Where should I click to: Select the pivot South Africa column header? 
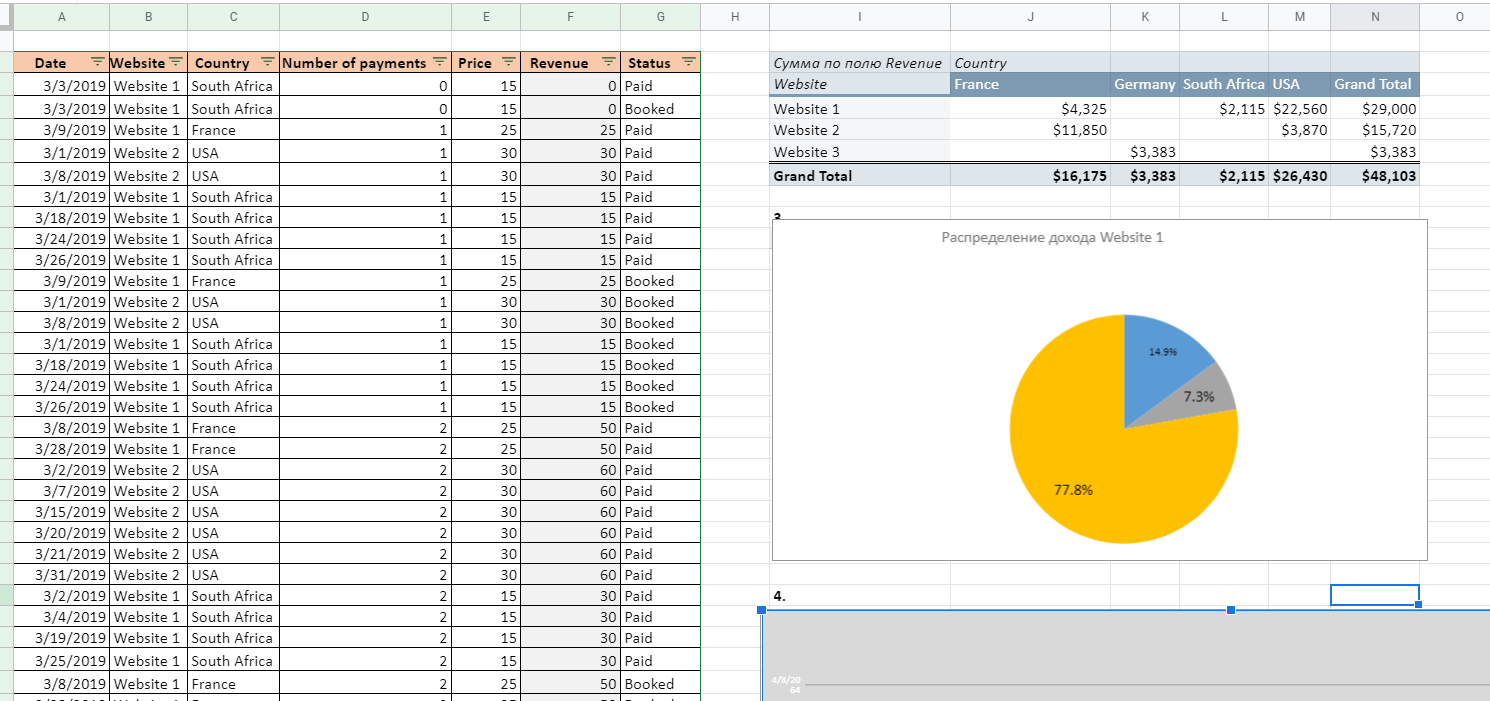point(1224,84)
